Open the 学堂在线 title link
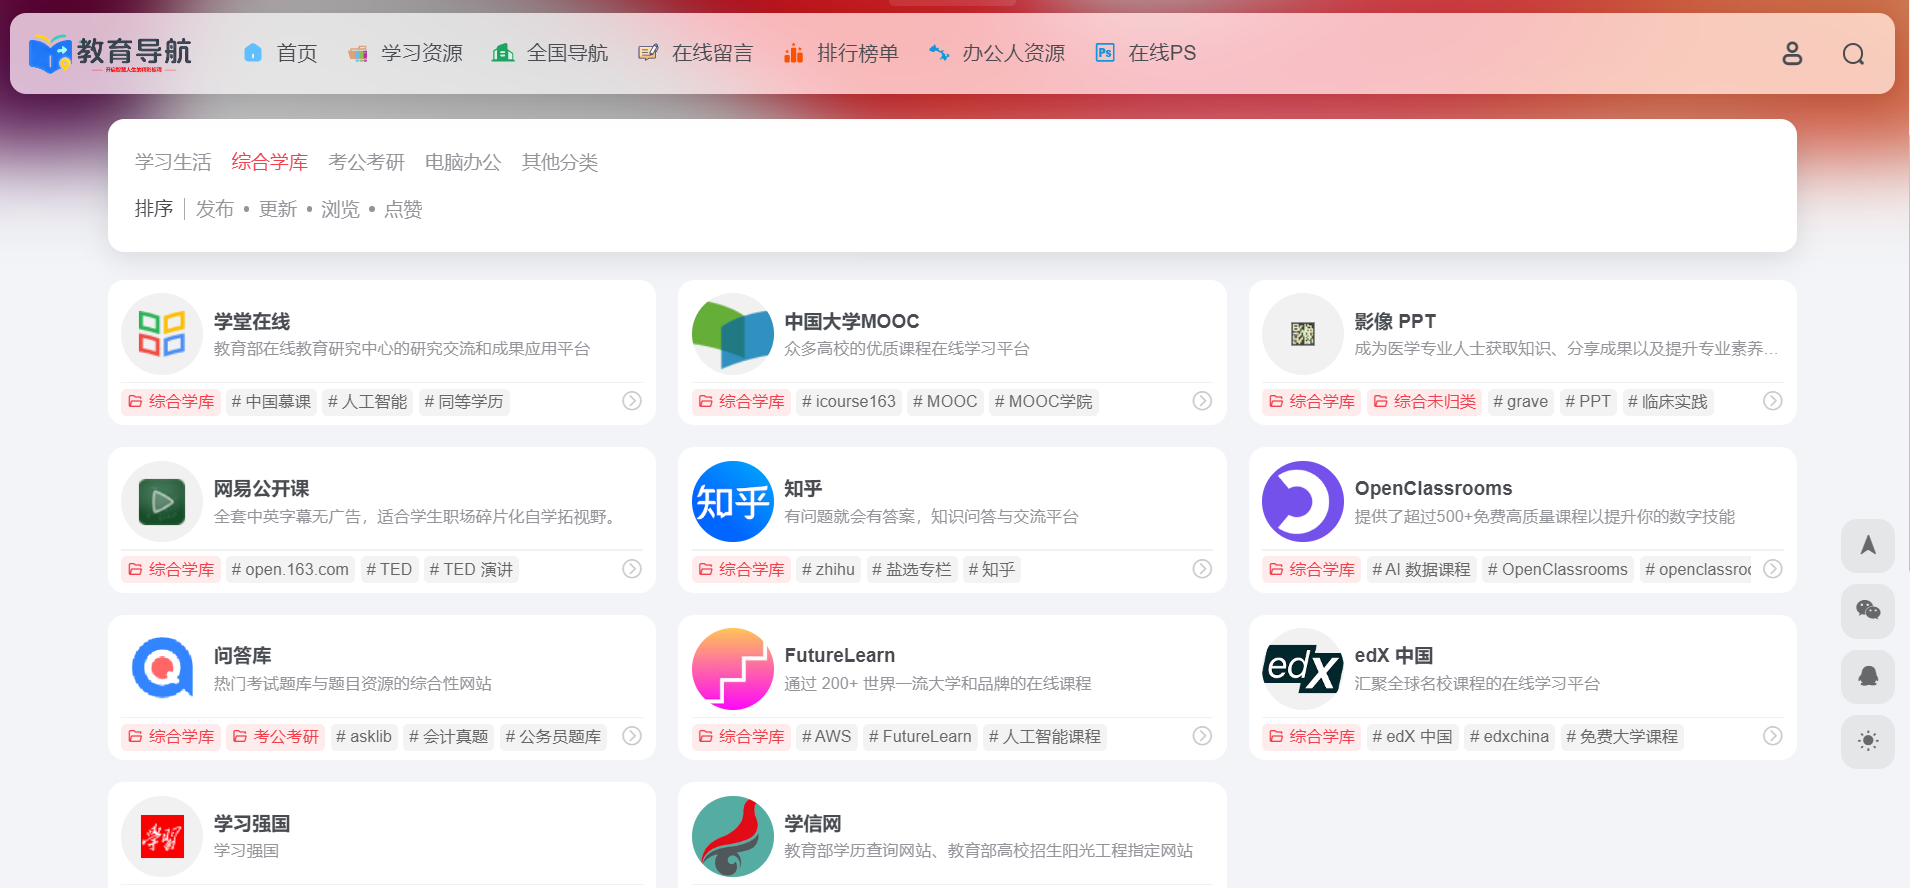 [252, 321]
